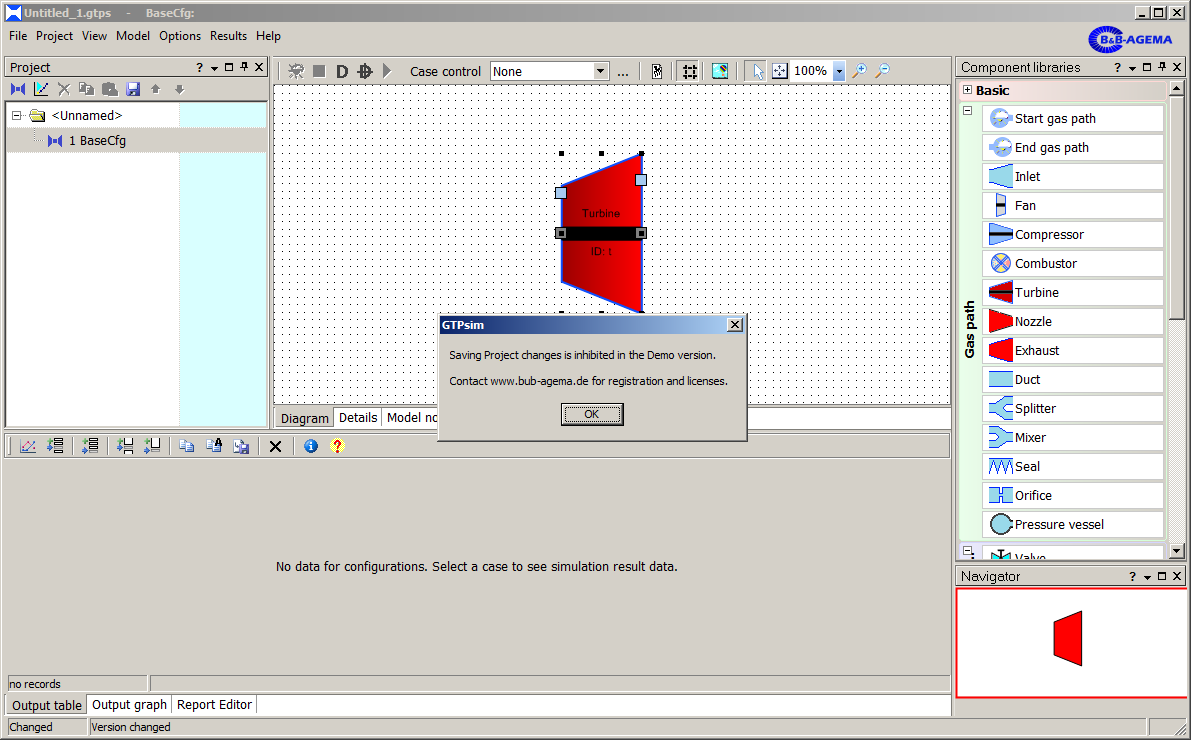
Task: Click the zoom out magnifier icon
Action: coord(883,71)
